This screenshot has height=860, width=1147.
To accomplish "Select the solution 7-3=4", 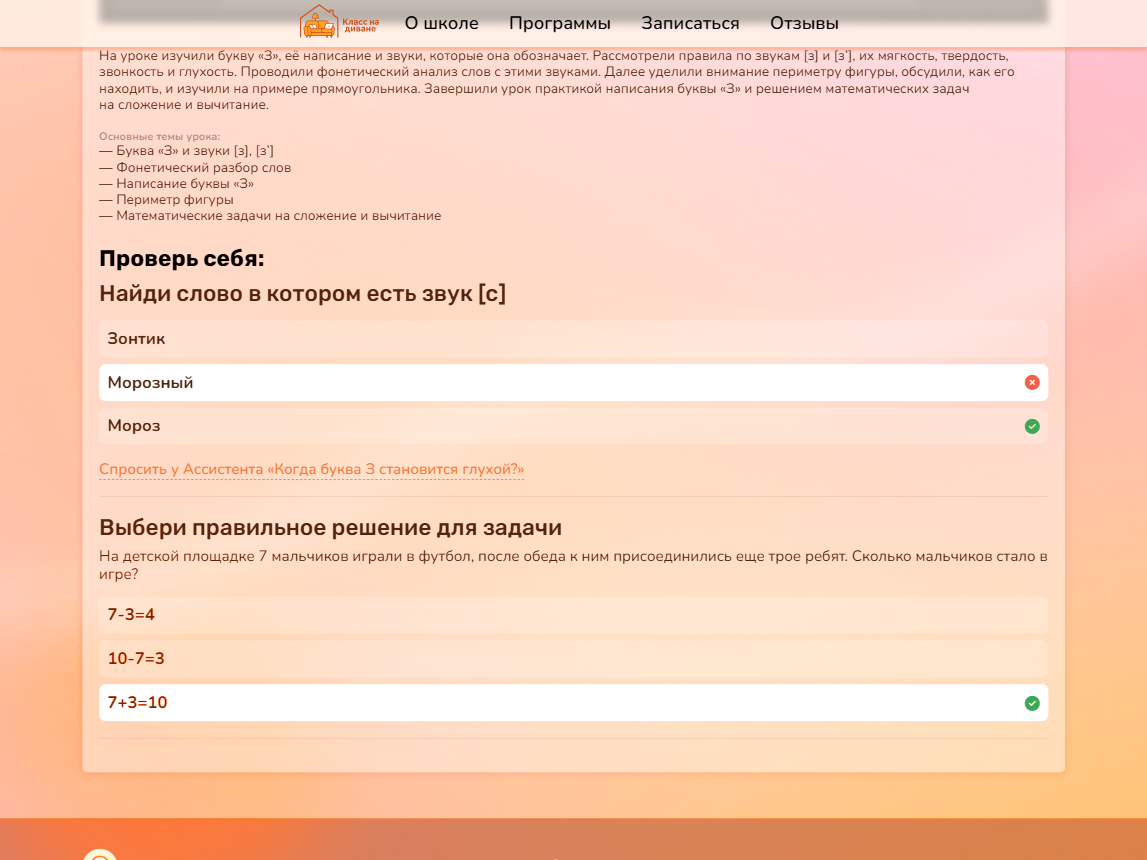I will pos(574,615).
